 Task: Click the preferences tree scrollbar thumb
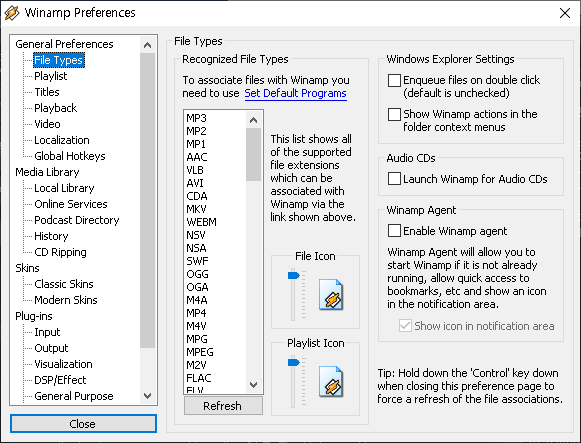tap(147, 200)
